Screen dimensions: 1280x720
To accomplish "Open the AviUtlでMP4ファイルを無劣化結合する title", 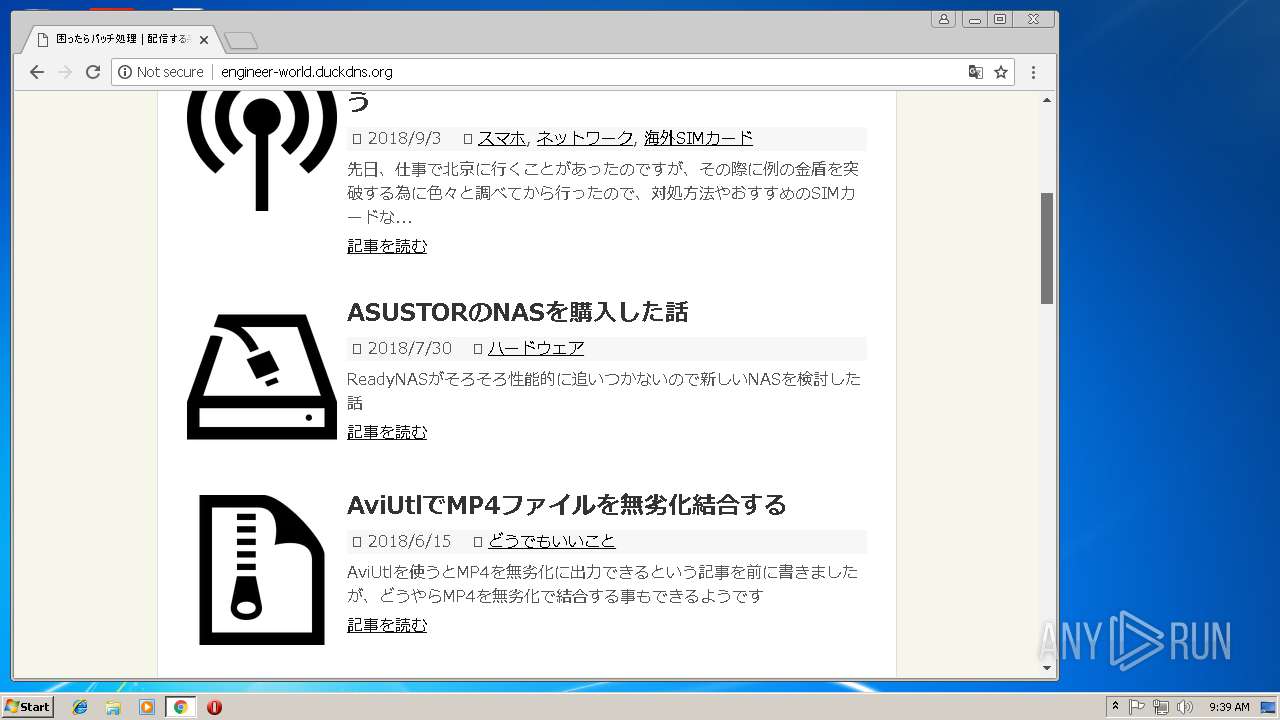I will click(x=566, y=504).
